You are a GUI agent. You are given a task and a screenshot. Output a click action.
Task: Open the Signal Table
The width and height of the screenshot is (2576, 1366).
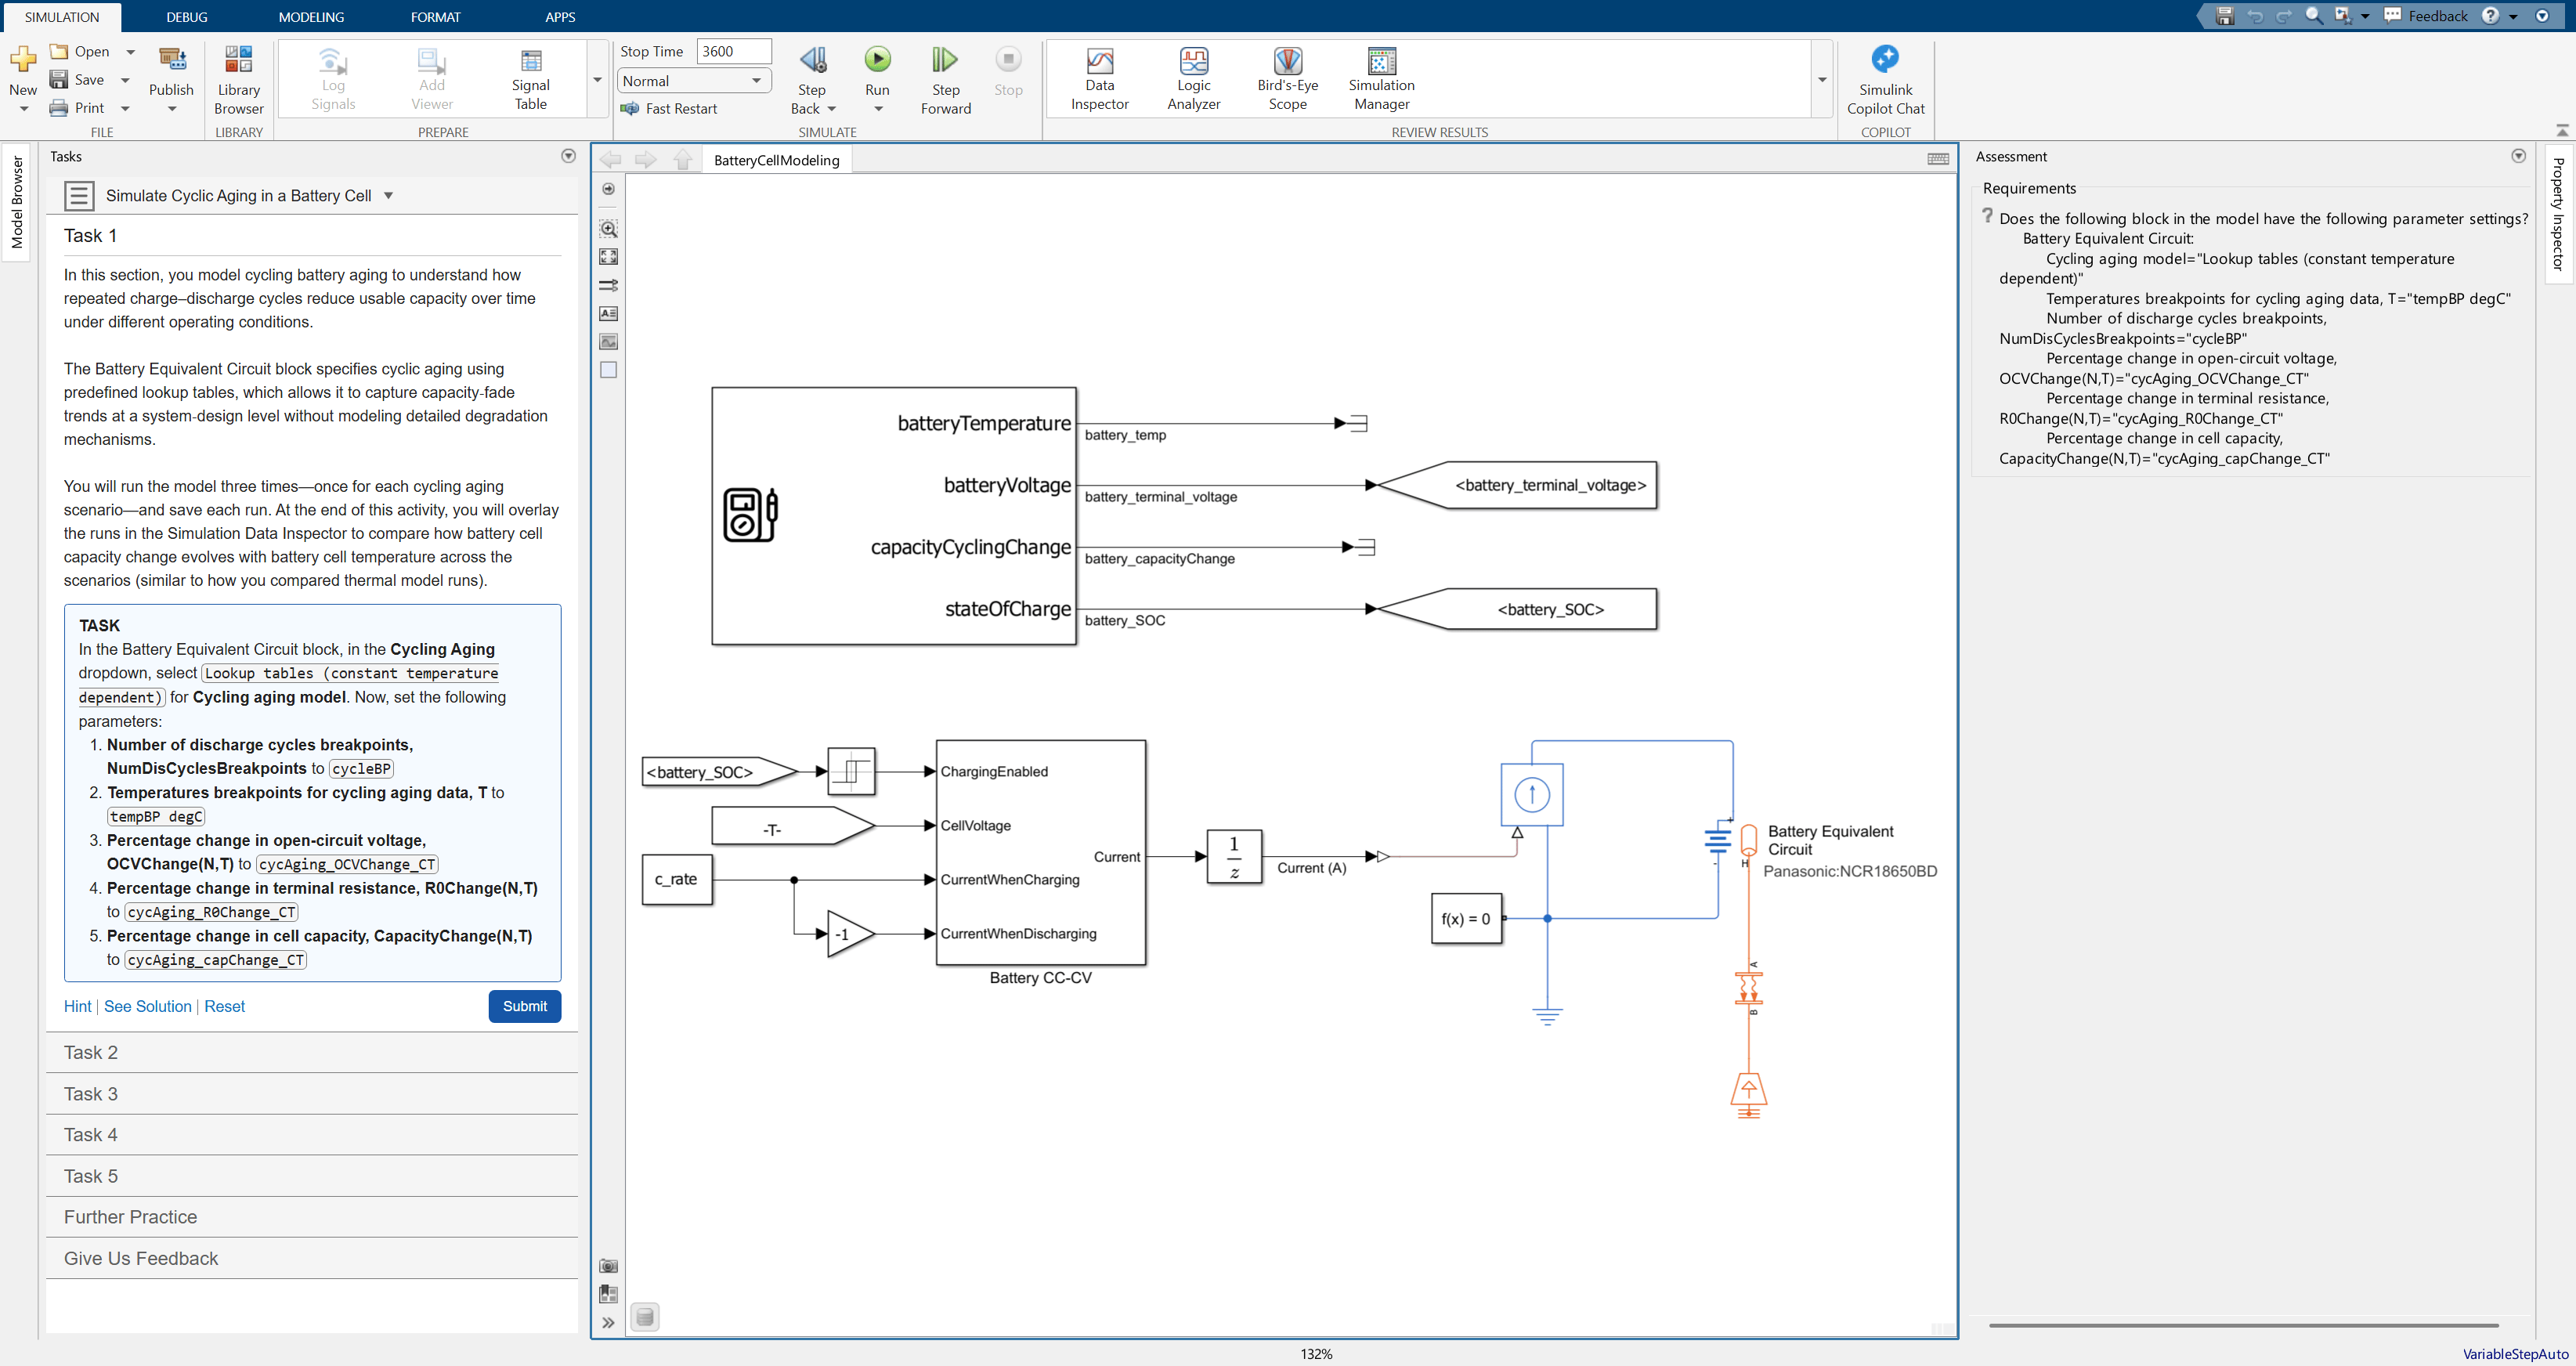(x=531, y=80)
